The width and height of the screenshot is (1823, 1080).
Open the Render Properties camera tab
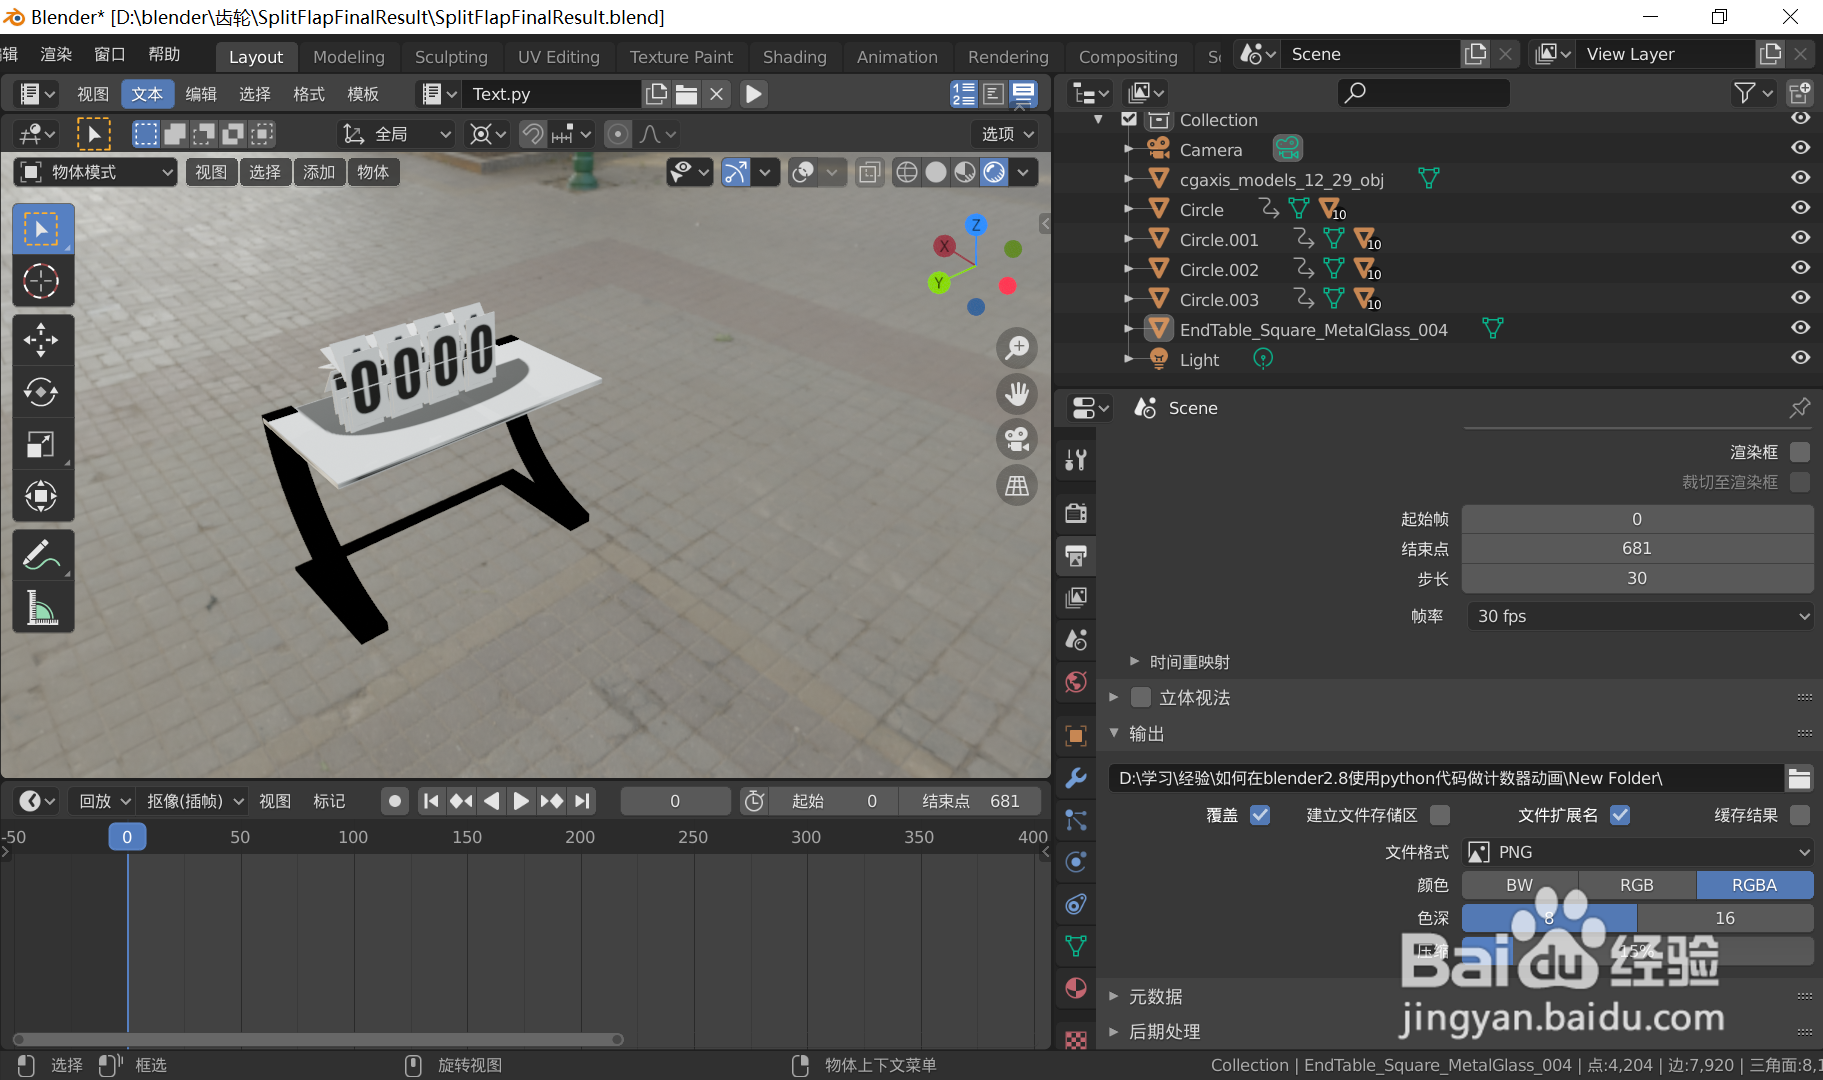(1075, 512)
